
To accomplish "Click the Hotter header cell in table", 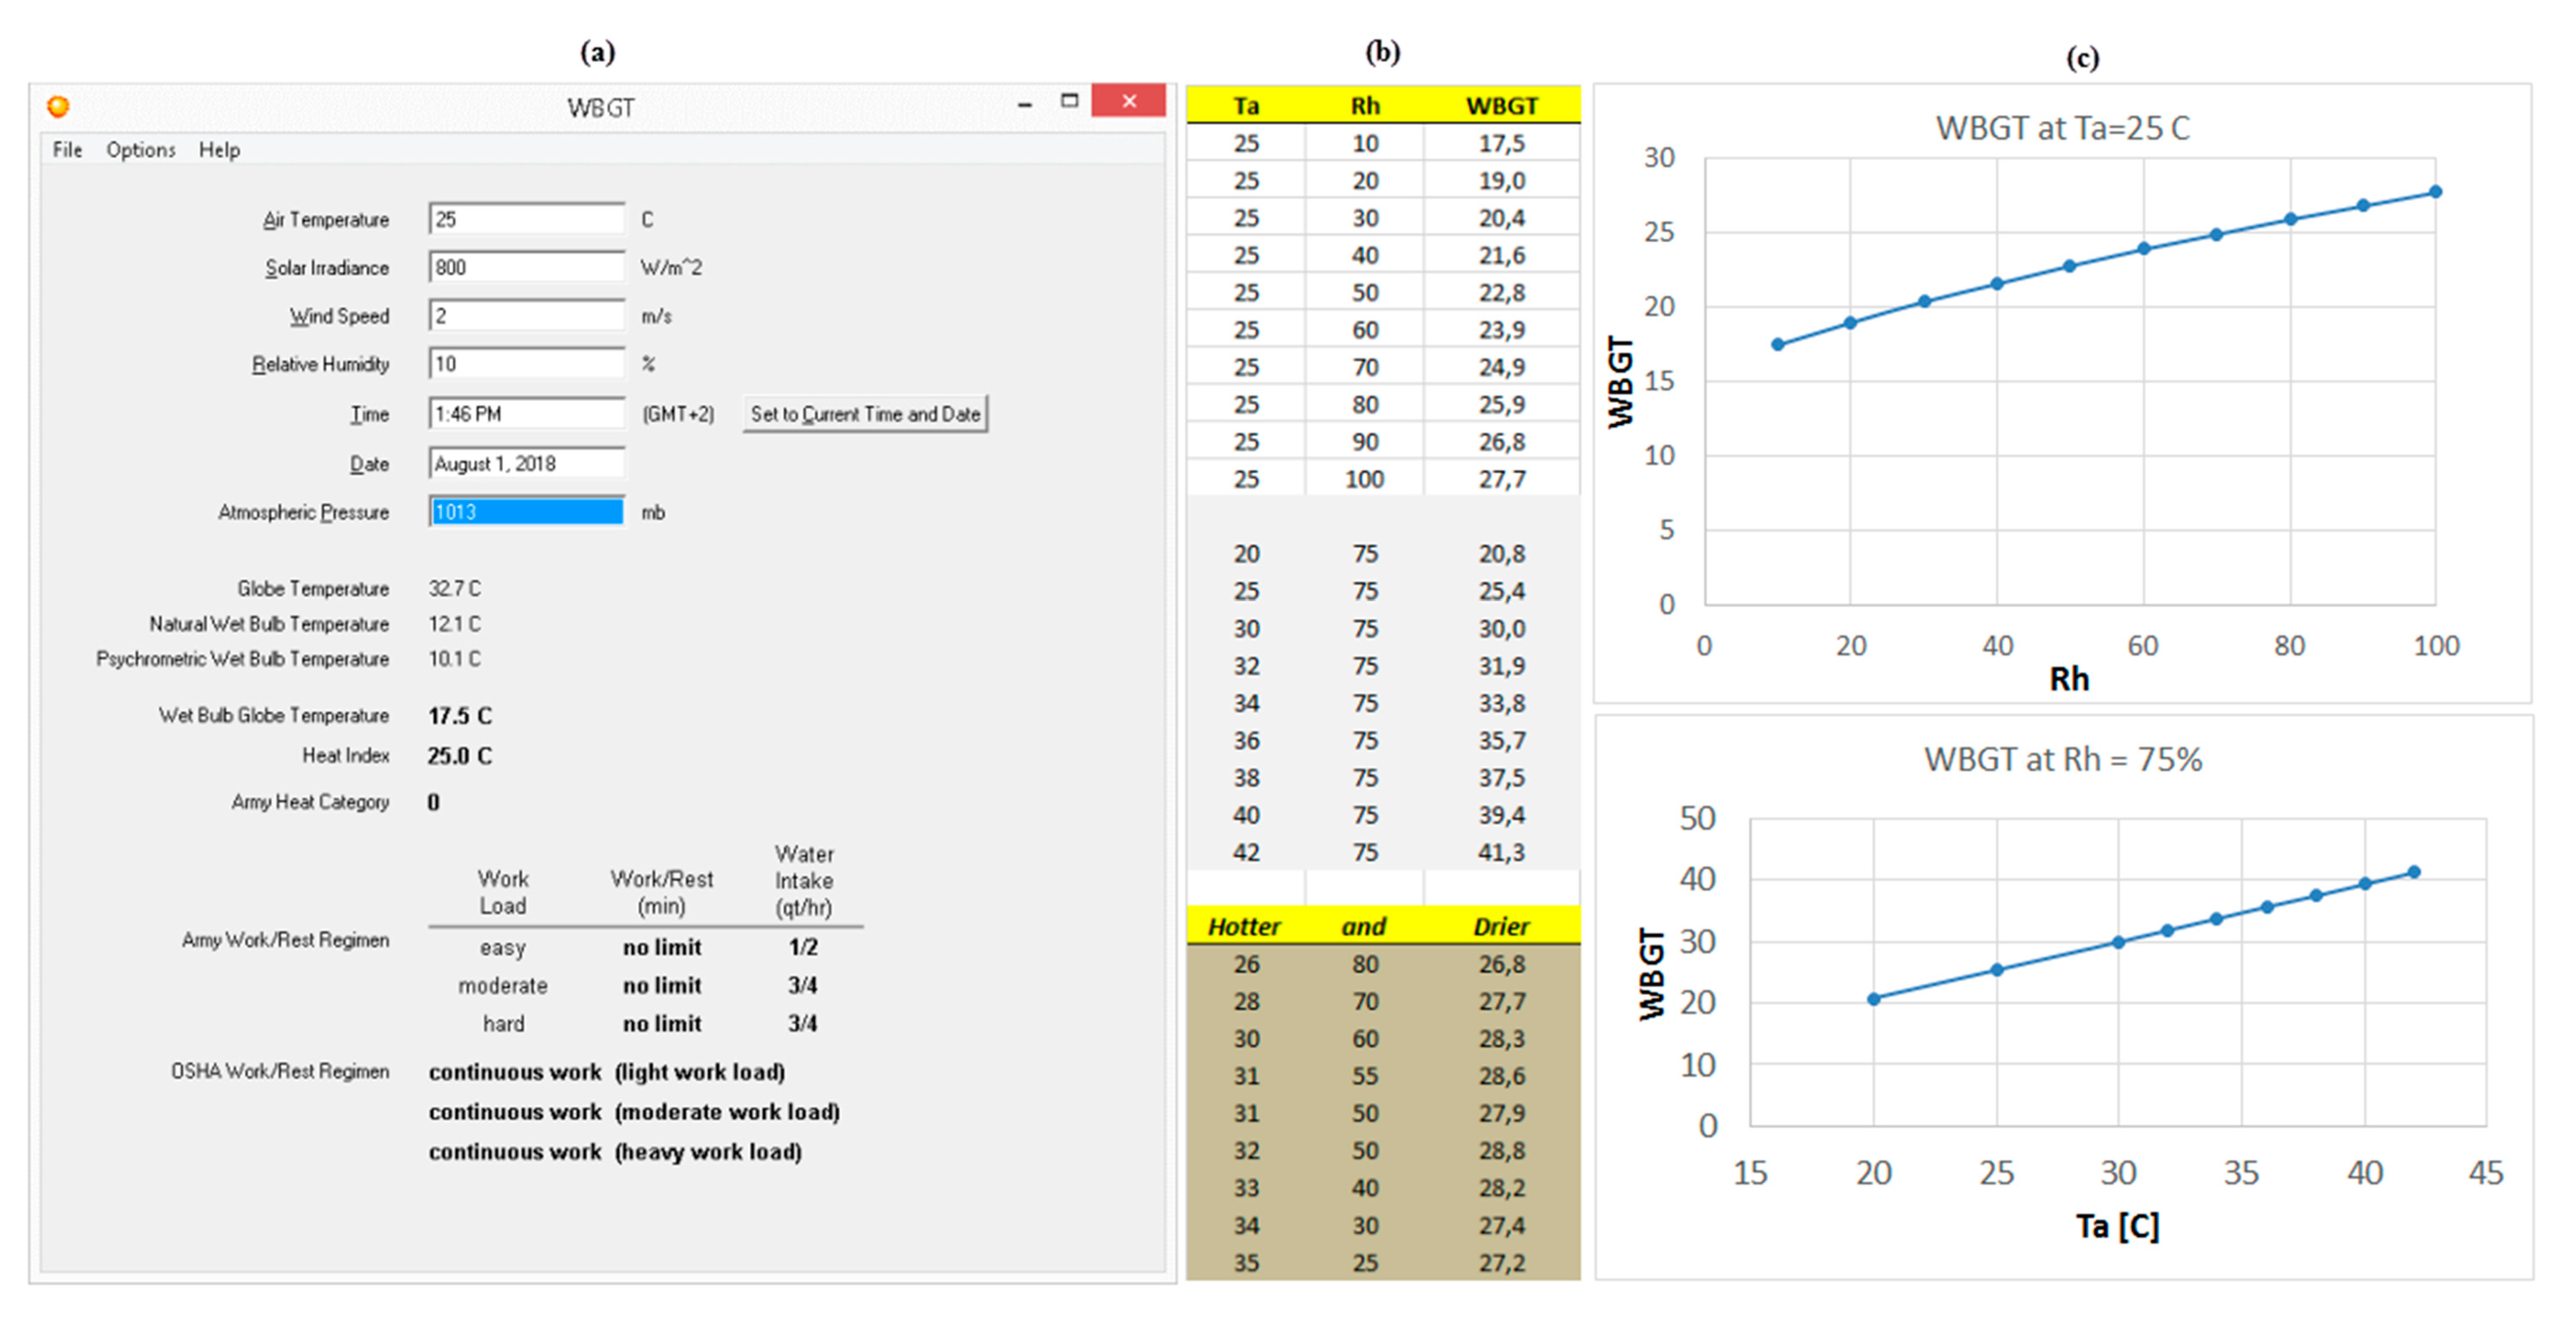I will [x=1244, y=926].
